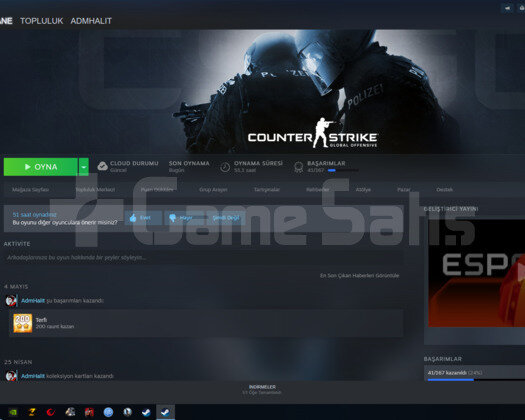Image resolution: width=525 pixels, height=420 pixels.
Task: Click the achievements progress bar under '41/167 kazanıldı'
Action: [x=476, y=379]
